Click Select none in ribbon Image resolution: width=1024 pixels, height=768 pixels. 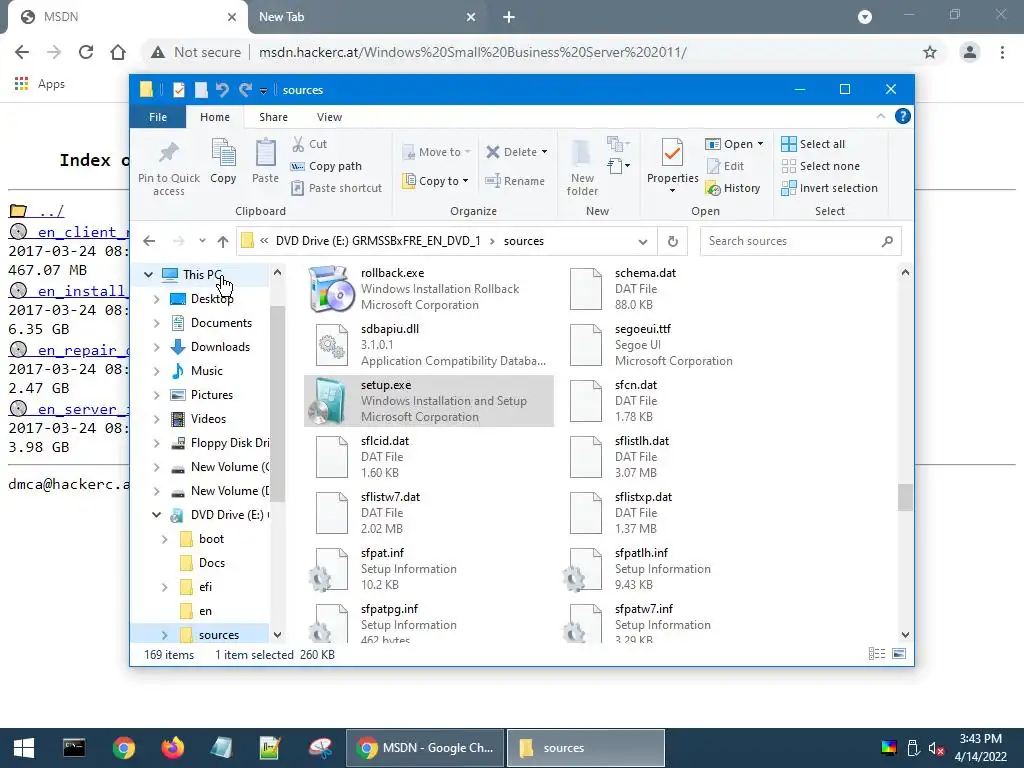[x=820, y=166]
